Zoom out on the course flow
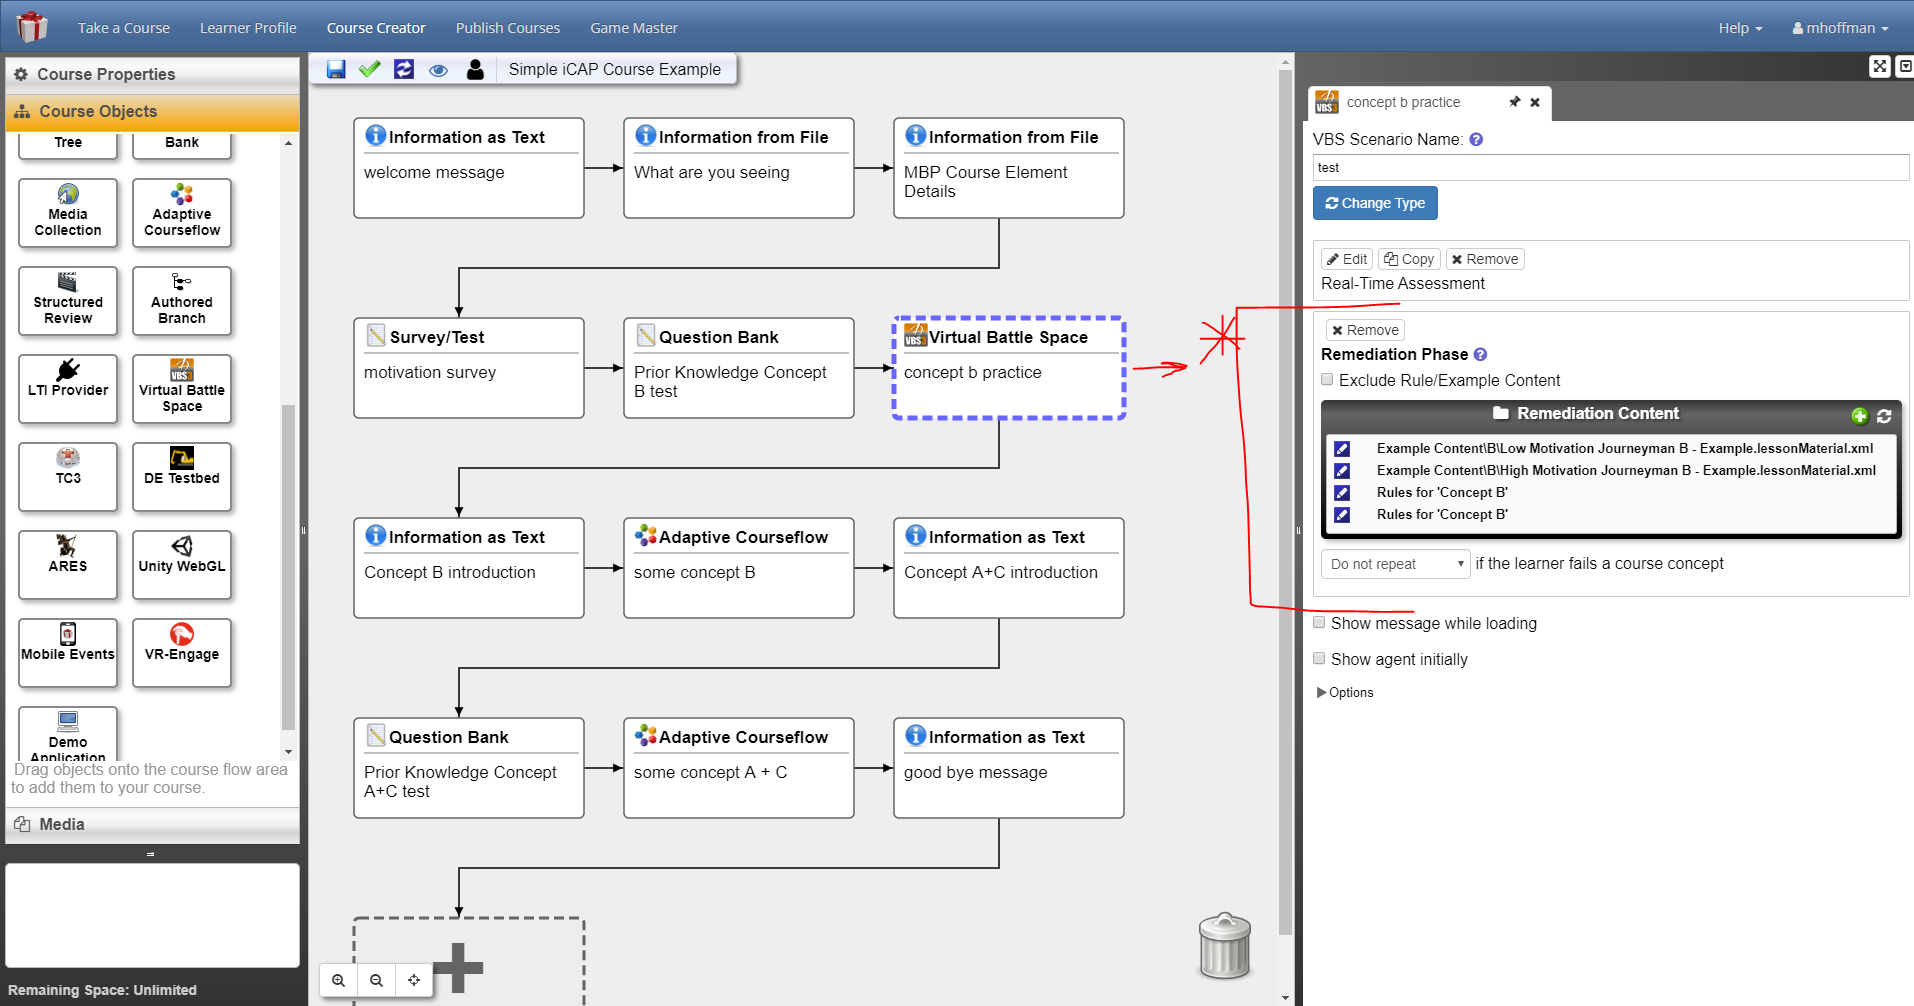Viewport: 1914px width, 1006px height. [376, 980]
